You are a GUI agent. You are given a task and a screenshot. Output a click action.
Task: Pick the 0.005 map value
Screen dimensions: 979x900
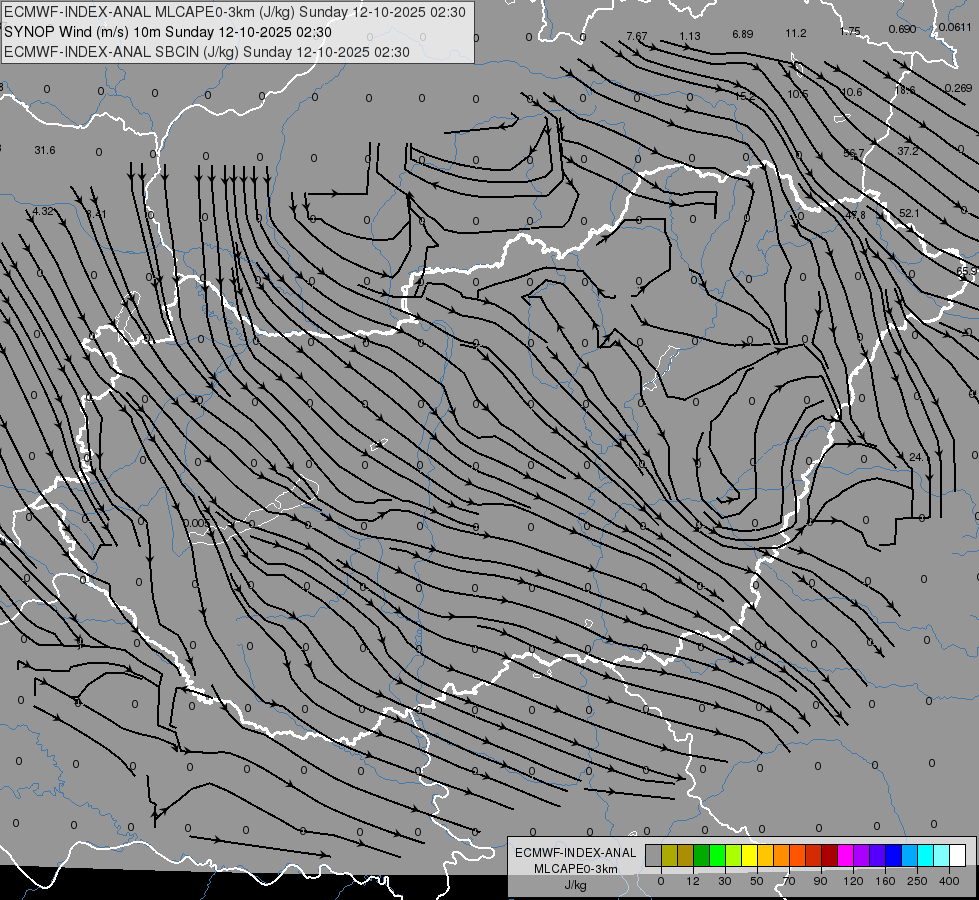point(197,523)
